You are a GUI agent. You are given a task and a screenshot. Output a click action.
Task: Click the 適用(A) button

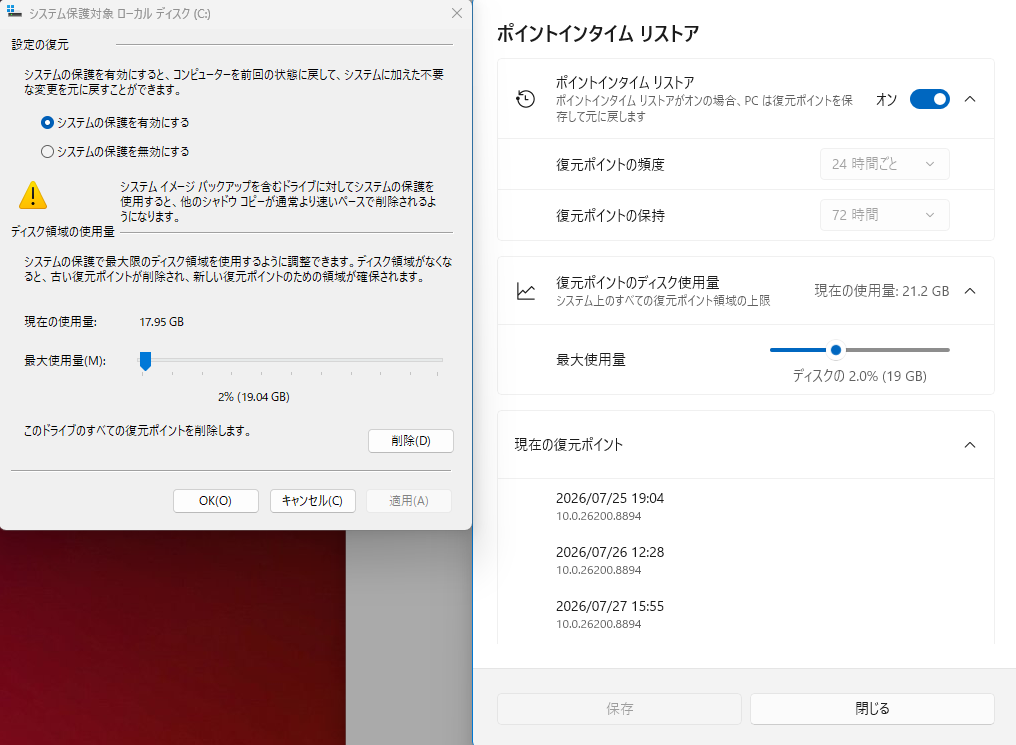(x=409, y=501)
